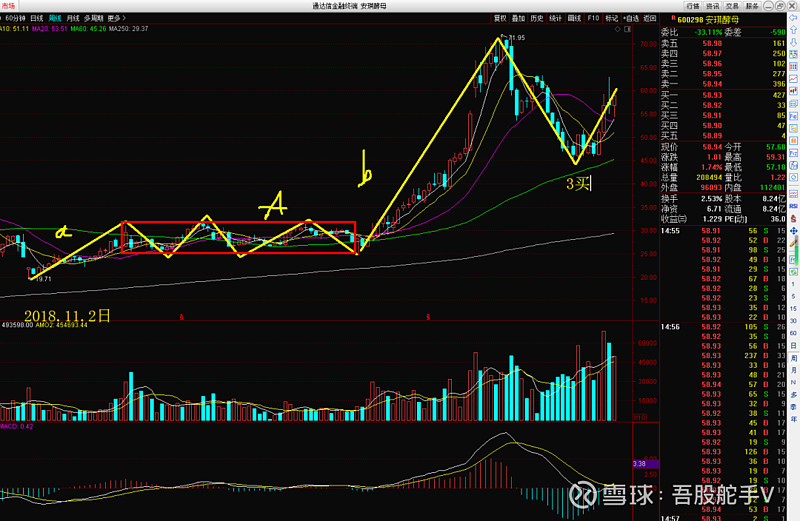Click the 换手 turnover value 2.53%
800x521 pixels.
click(x=711, y=199)
